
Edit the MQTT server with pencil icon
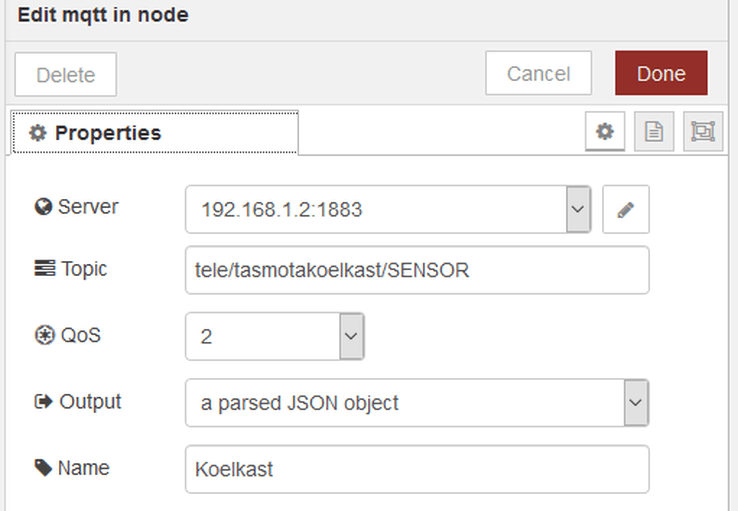(626, 209)
